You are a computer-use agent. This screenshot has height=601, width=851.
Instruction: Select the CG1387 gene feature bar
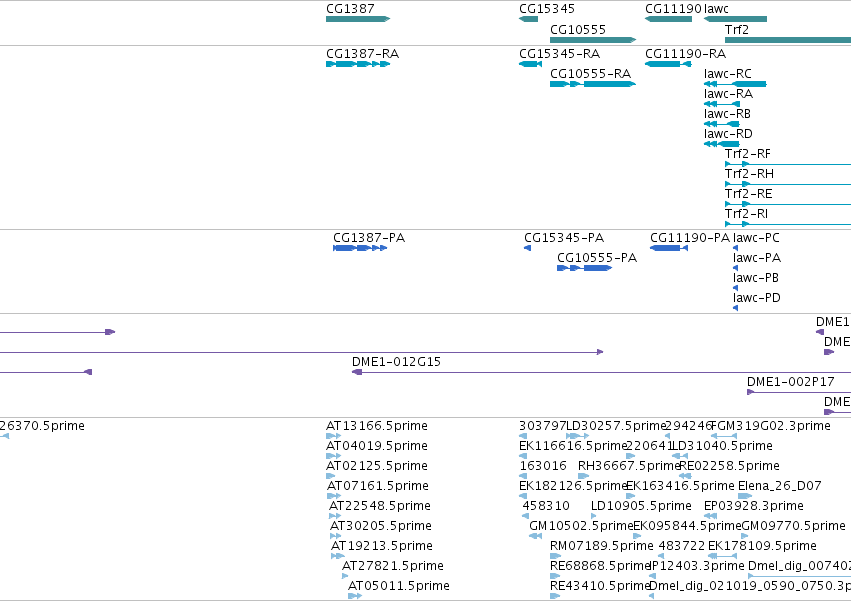358,19
